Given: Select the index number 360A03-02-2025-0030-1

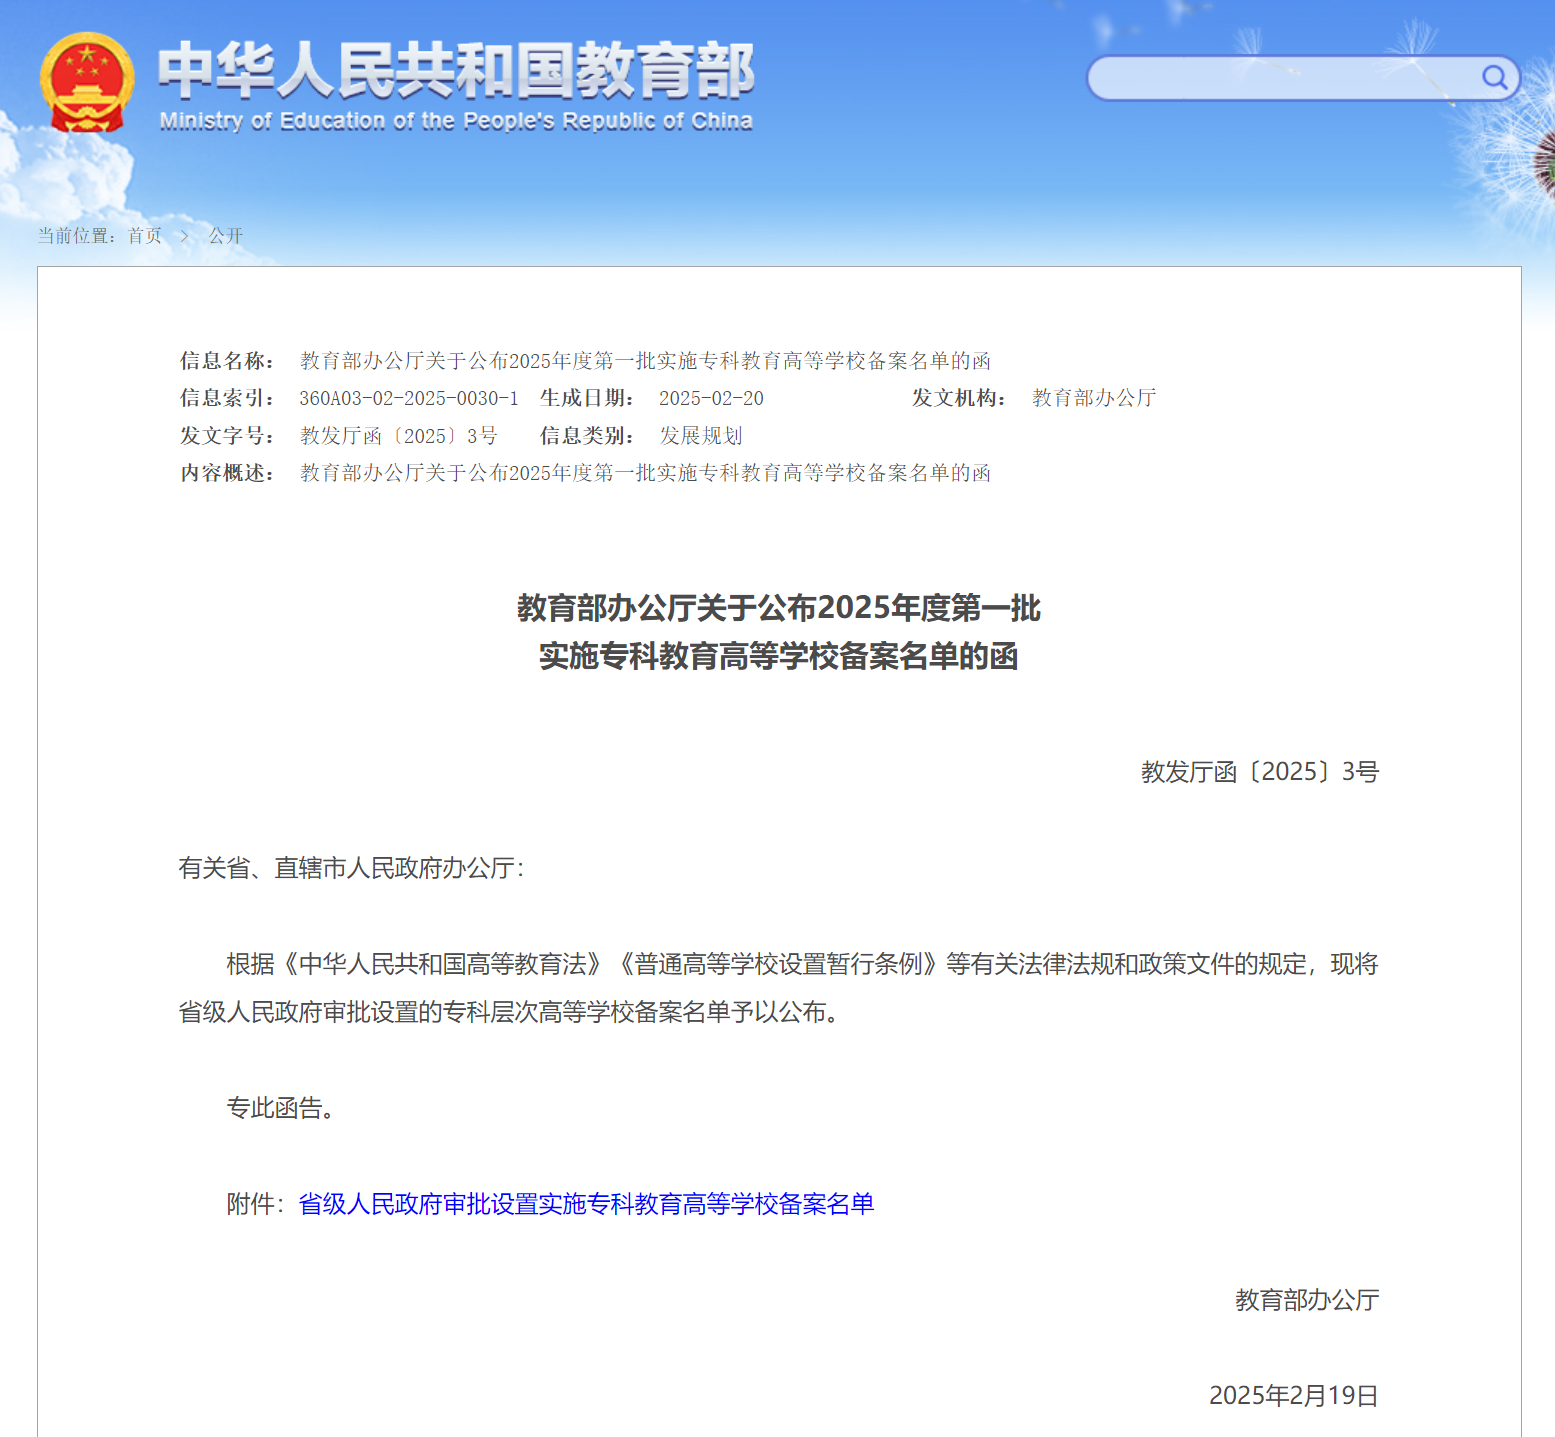Looking at the screenshot, I should [409, 398].
